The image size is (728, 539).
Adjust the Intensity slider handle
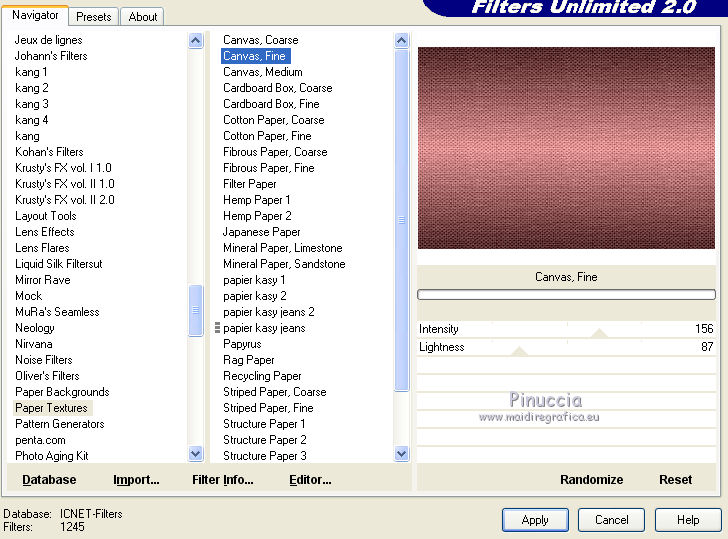[599, 332]
